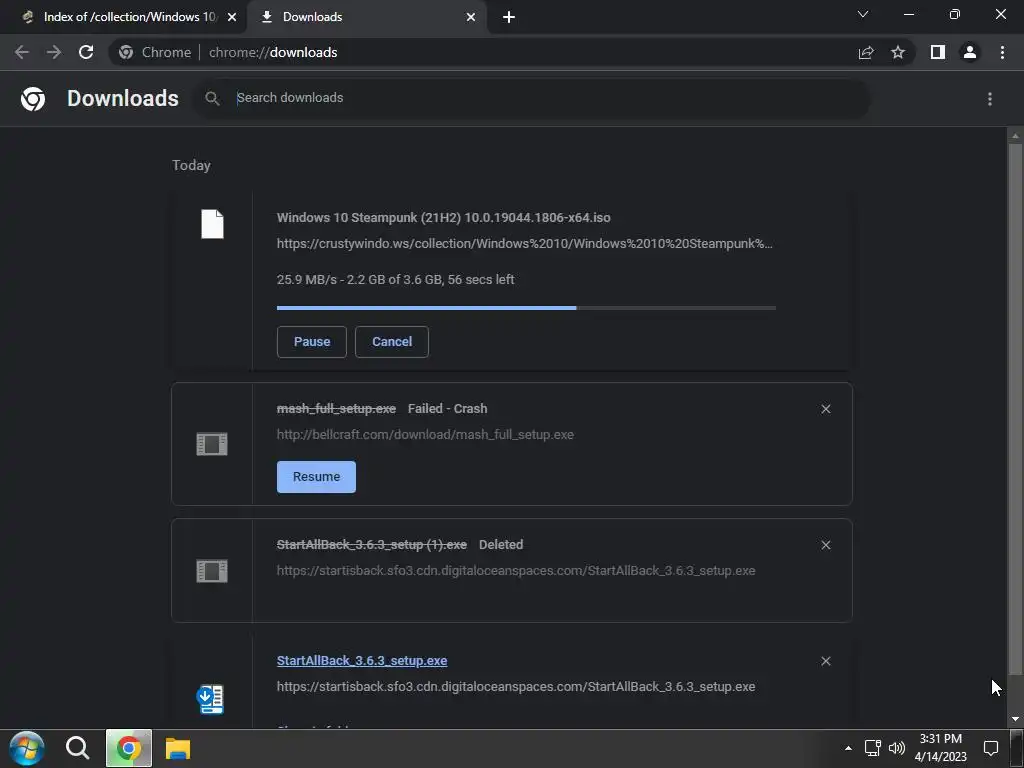Click the scrollbar down arrow
This screenshot has height=768, width=1024.
click(x=1015, y=720)
